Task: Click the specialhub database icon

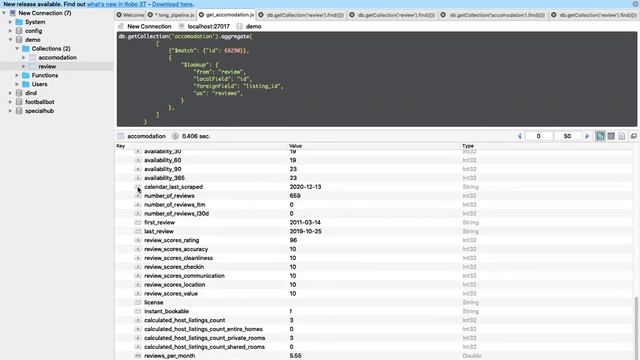Action: click(19, 111)
